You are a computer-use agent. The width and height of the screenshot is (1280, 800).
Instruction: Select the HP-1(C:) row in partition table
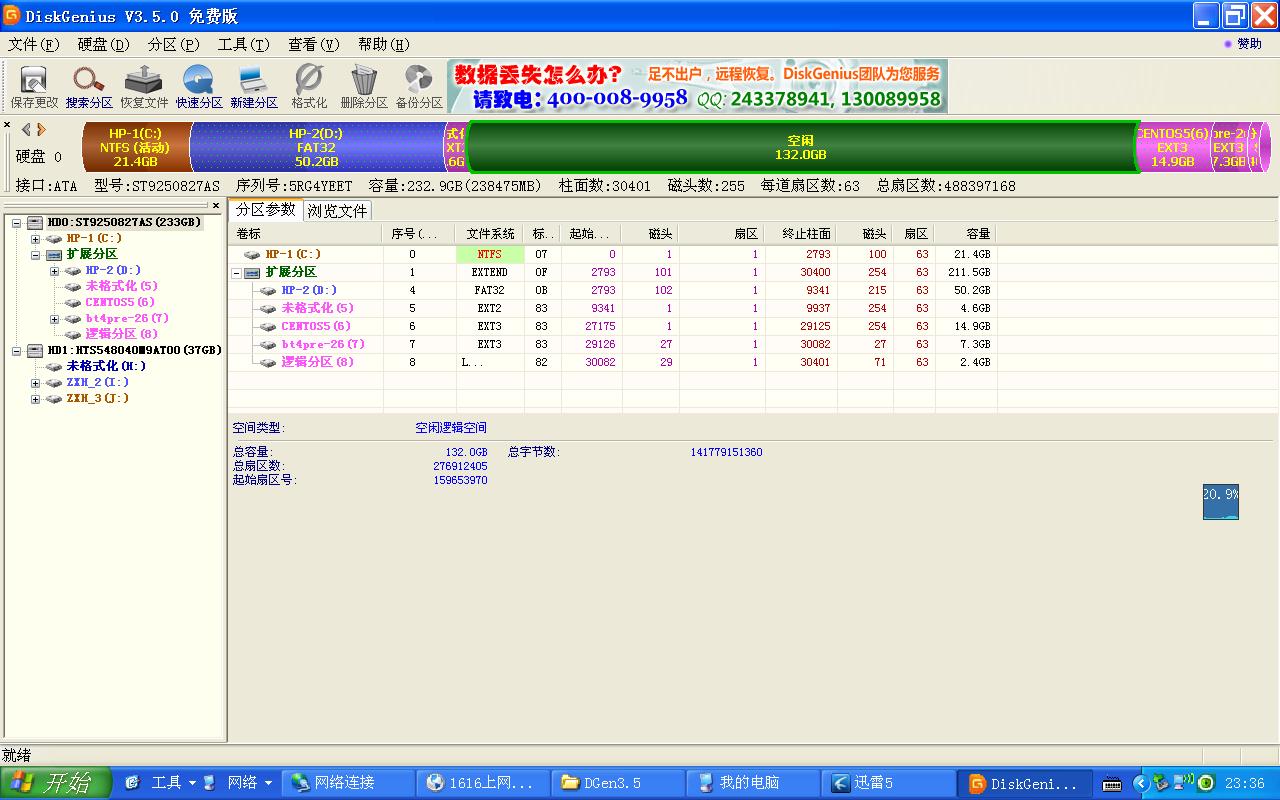coord(612,254)
